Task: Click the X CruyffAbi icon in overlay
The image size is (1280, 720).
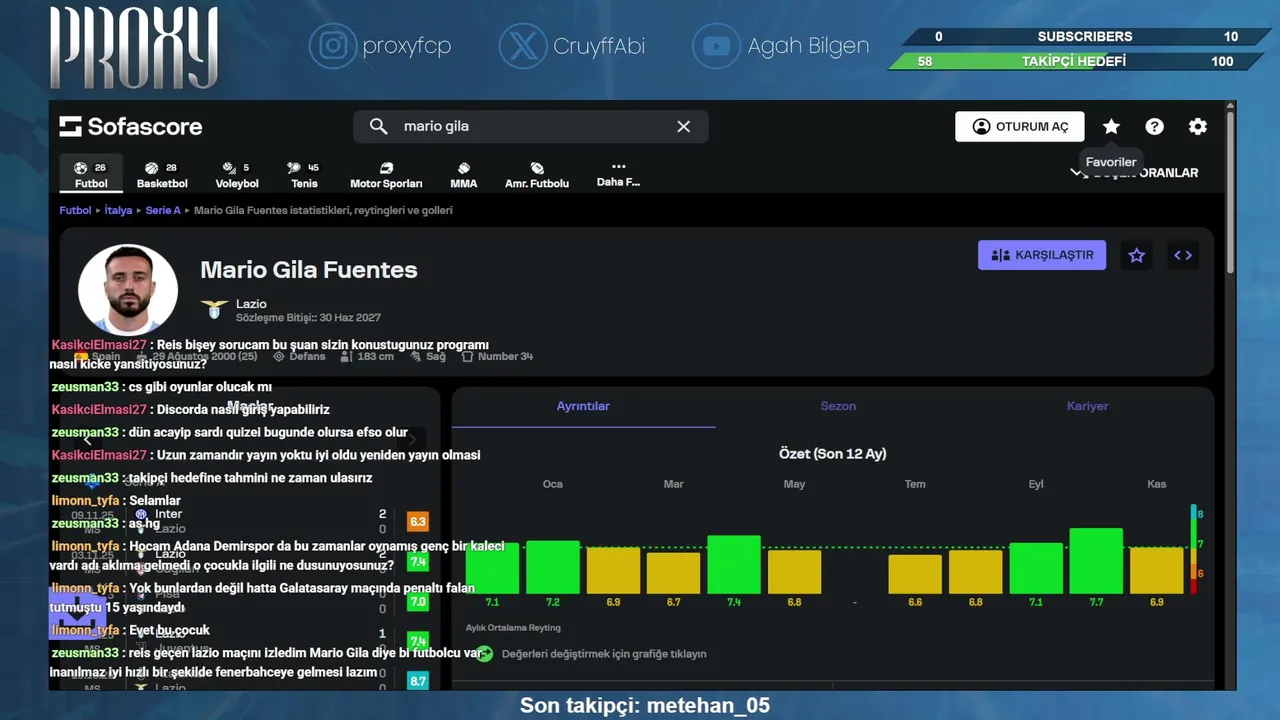Action: pos(523,46)
